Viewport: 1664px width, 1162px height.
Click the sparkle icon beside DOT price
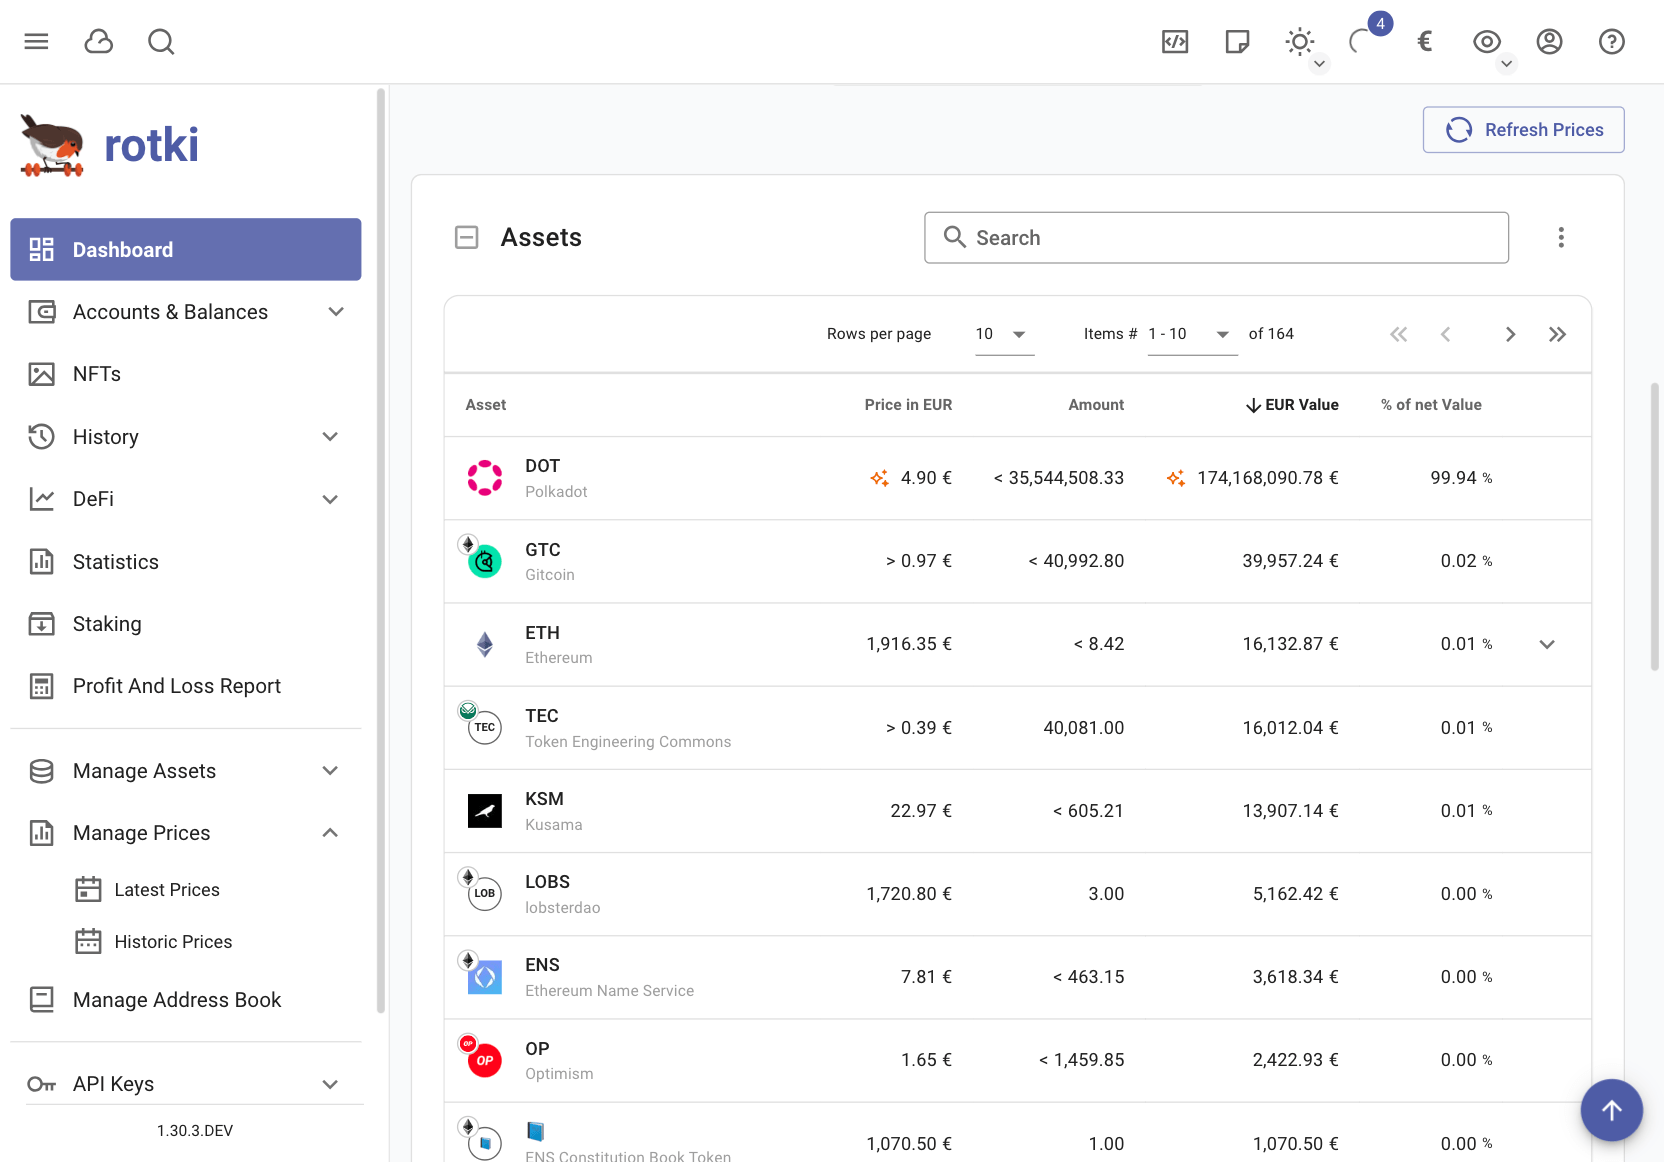click(879, 478)
